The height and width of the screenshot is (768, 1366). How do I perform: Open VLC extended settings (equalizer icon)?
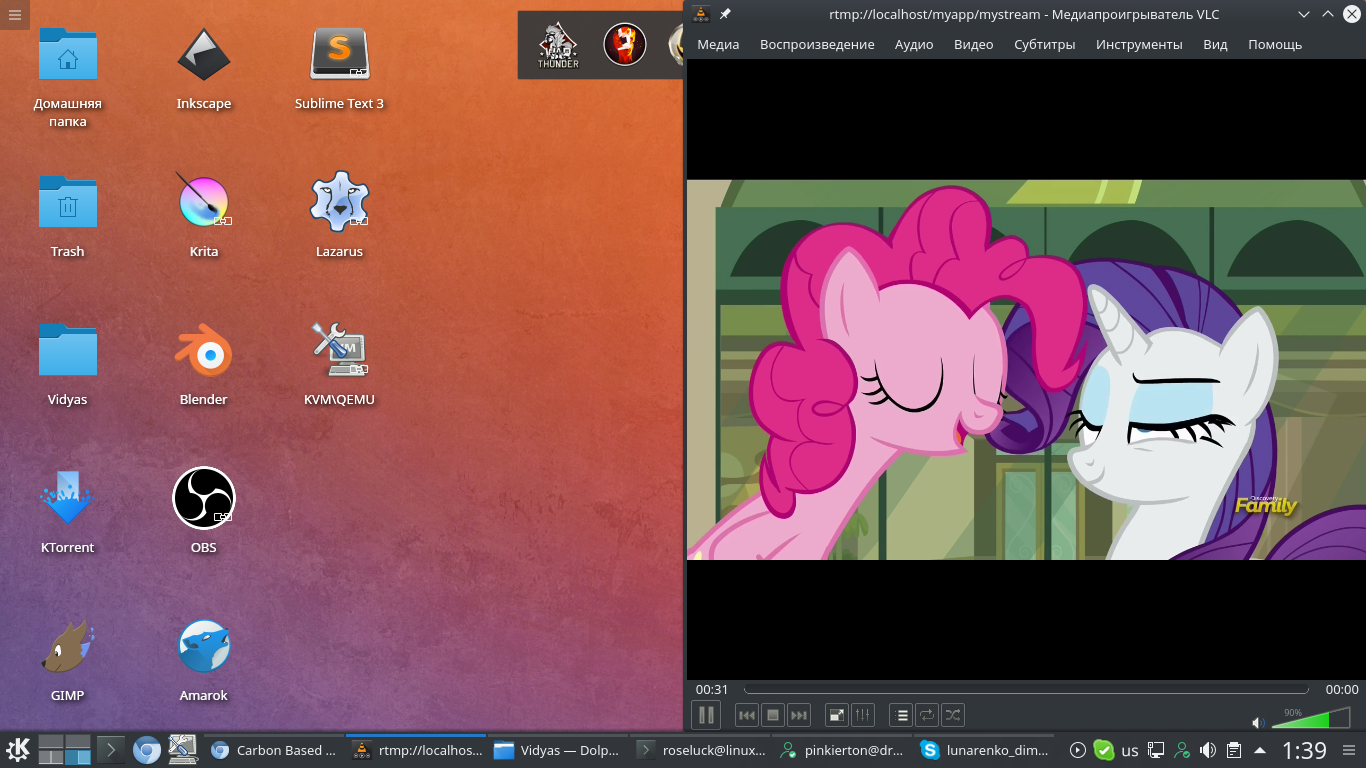(862, 715)
